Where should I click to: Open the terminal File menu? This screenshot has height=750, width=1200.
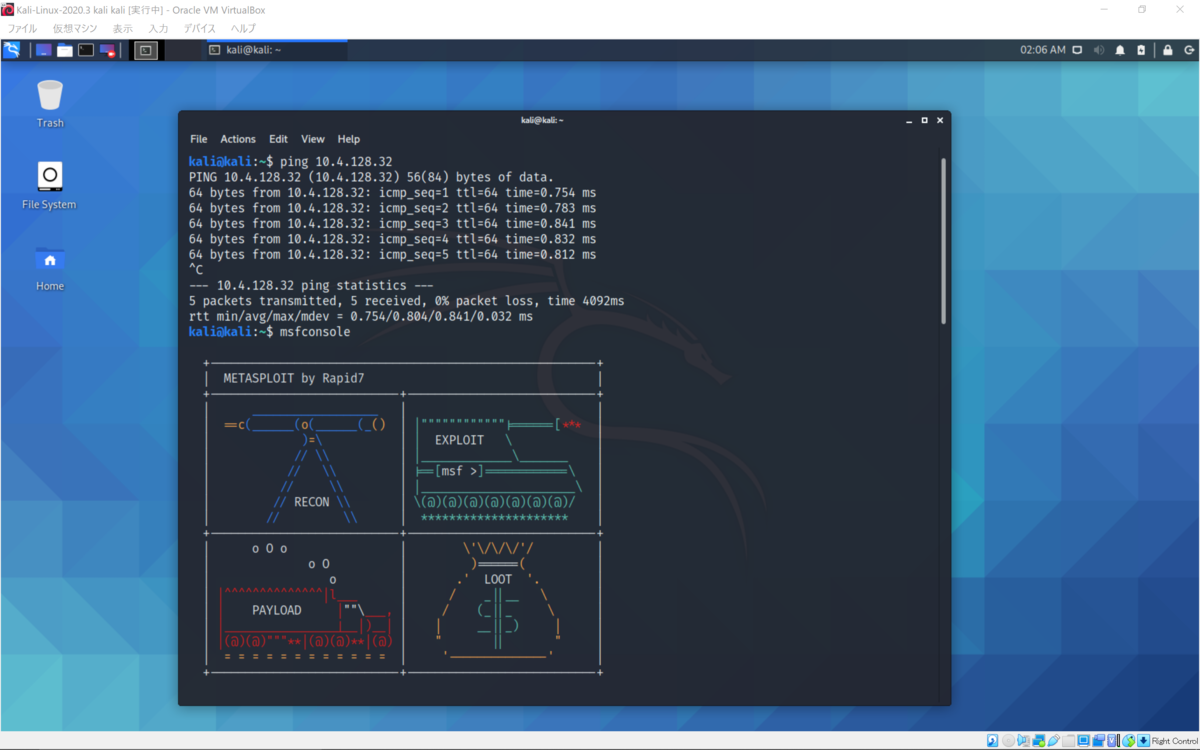click(x=199, y=139)
